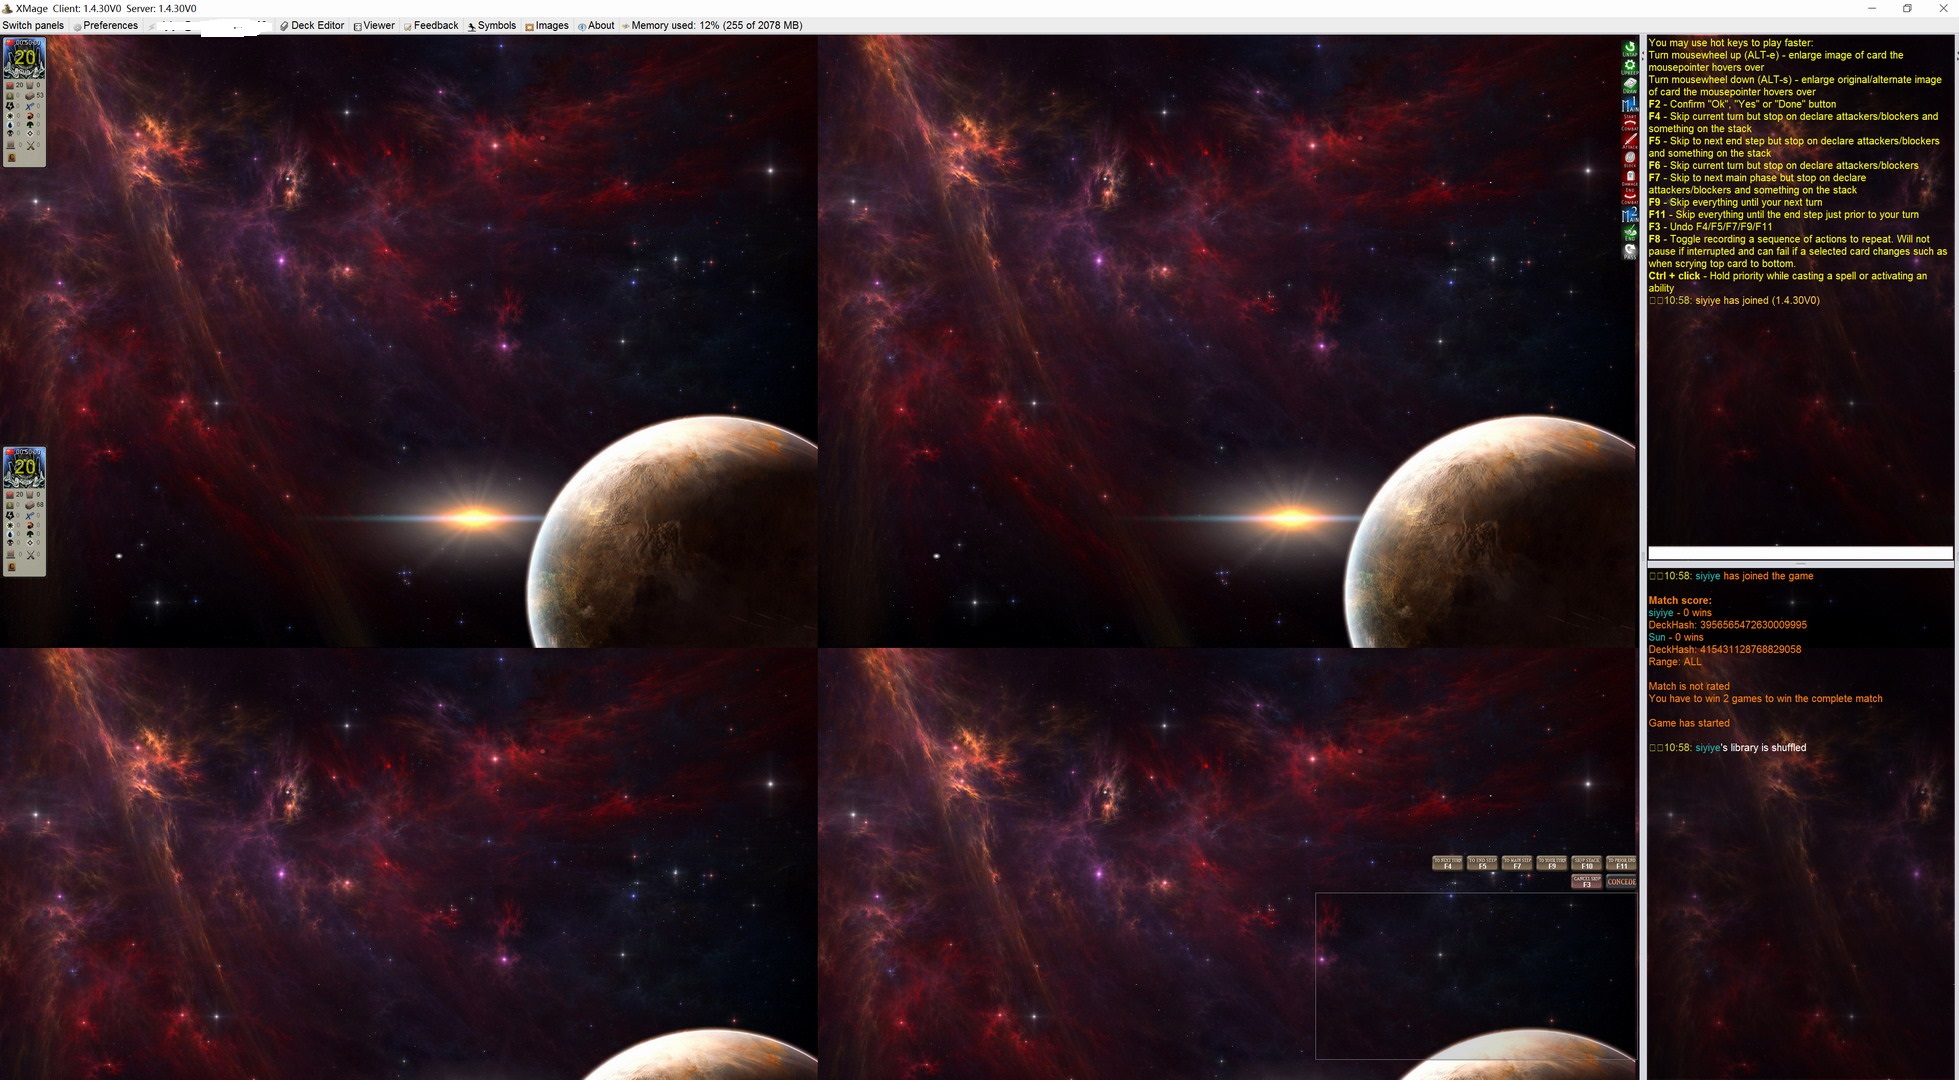Image resolution: width=1959 pixels, height=1080 pixels.
Task: Open the Deck Editor
Action: pos(312,25)
